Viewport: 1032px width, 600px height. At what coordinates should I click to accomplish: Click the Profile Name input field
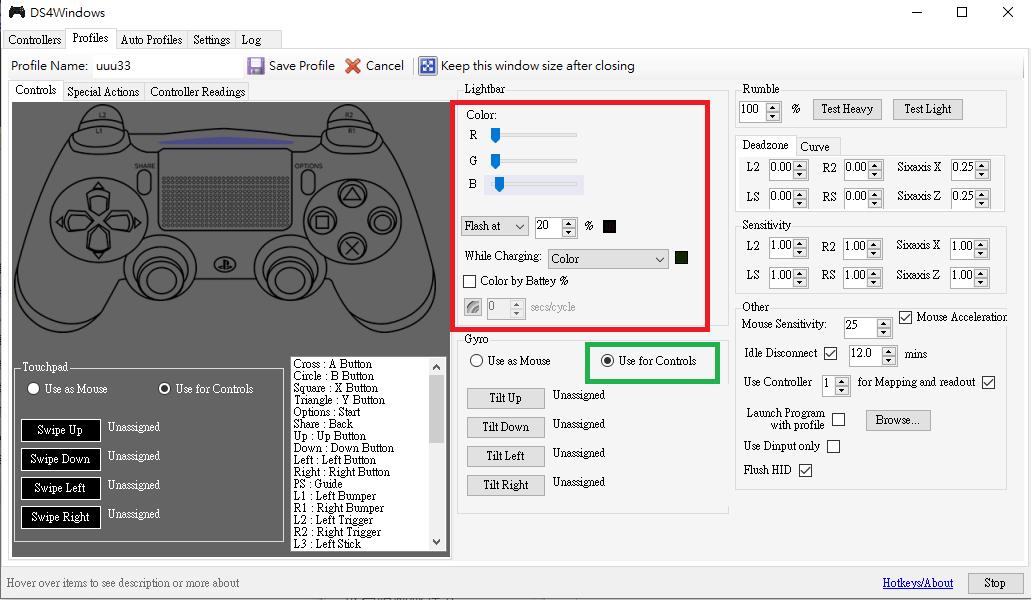tap(167, 66)
